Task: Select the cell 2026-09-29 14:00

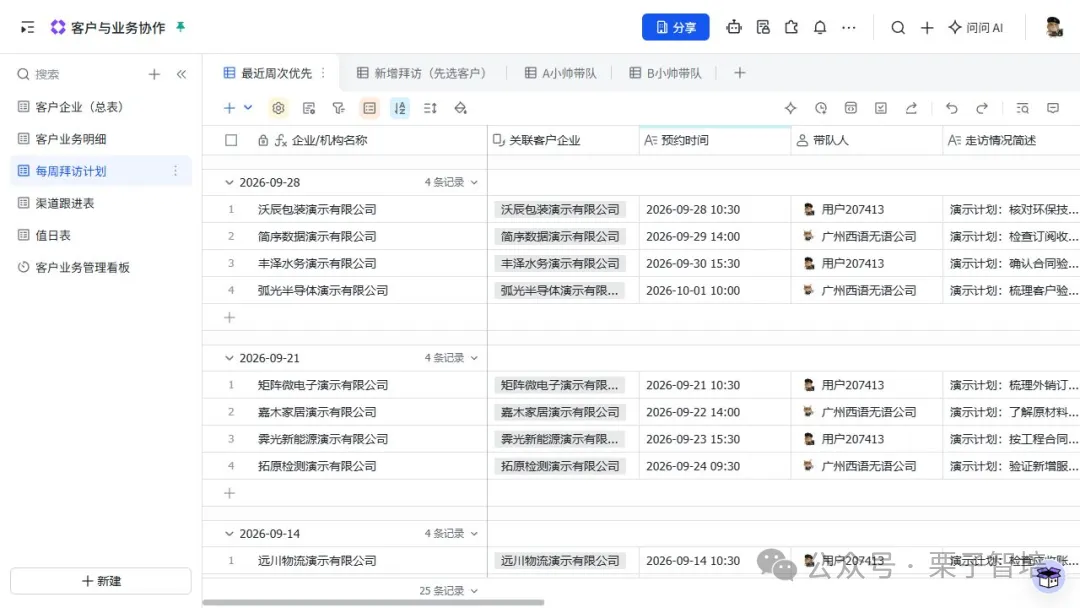Action: [x=715, y=236]
